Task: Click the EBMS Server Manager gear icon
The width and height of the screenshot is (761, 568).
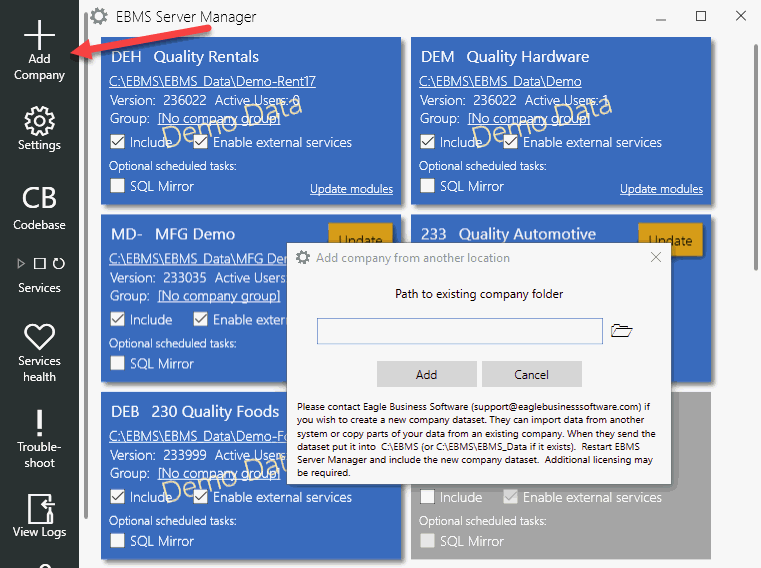Action: point(99,16)
